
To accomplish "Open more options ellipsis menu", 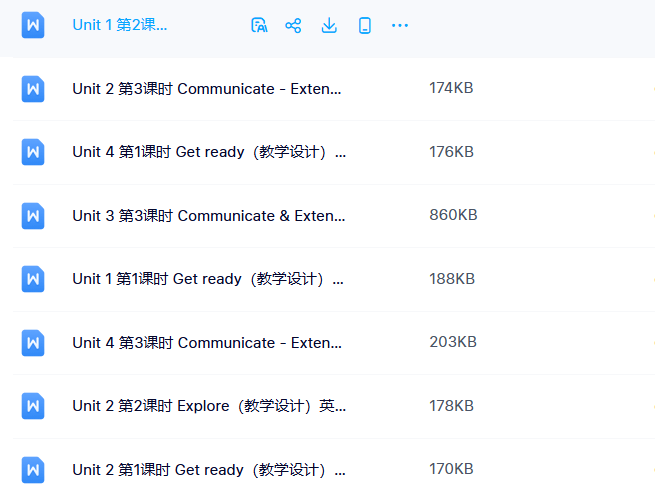I will tap(400, 26).
